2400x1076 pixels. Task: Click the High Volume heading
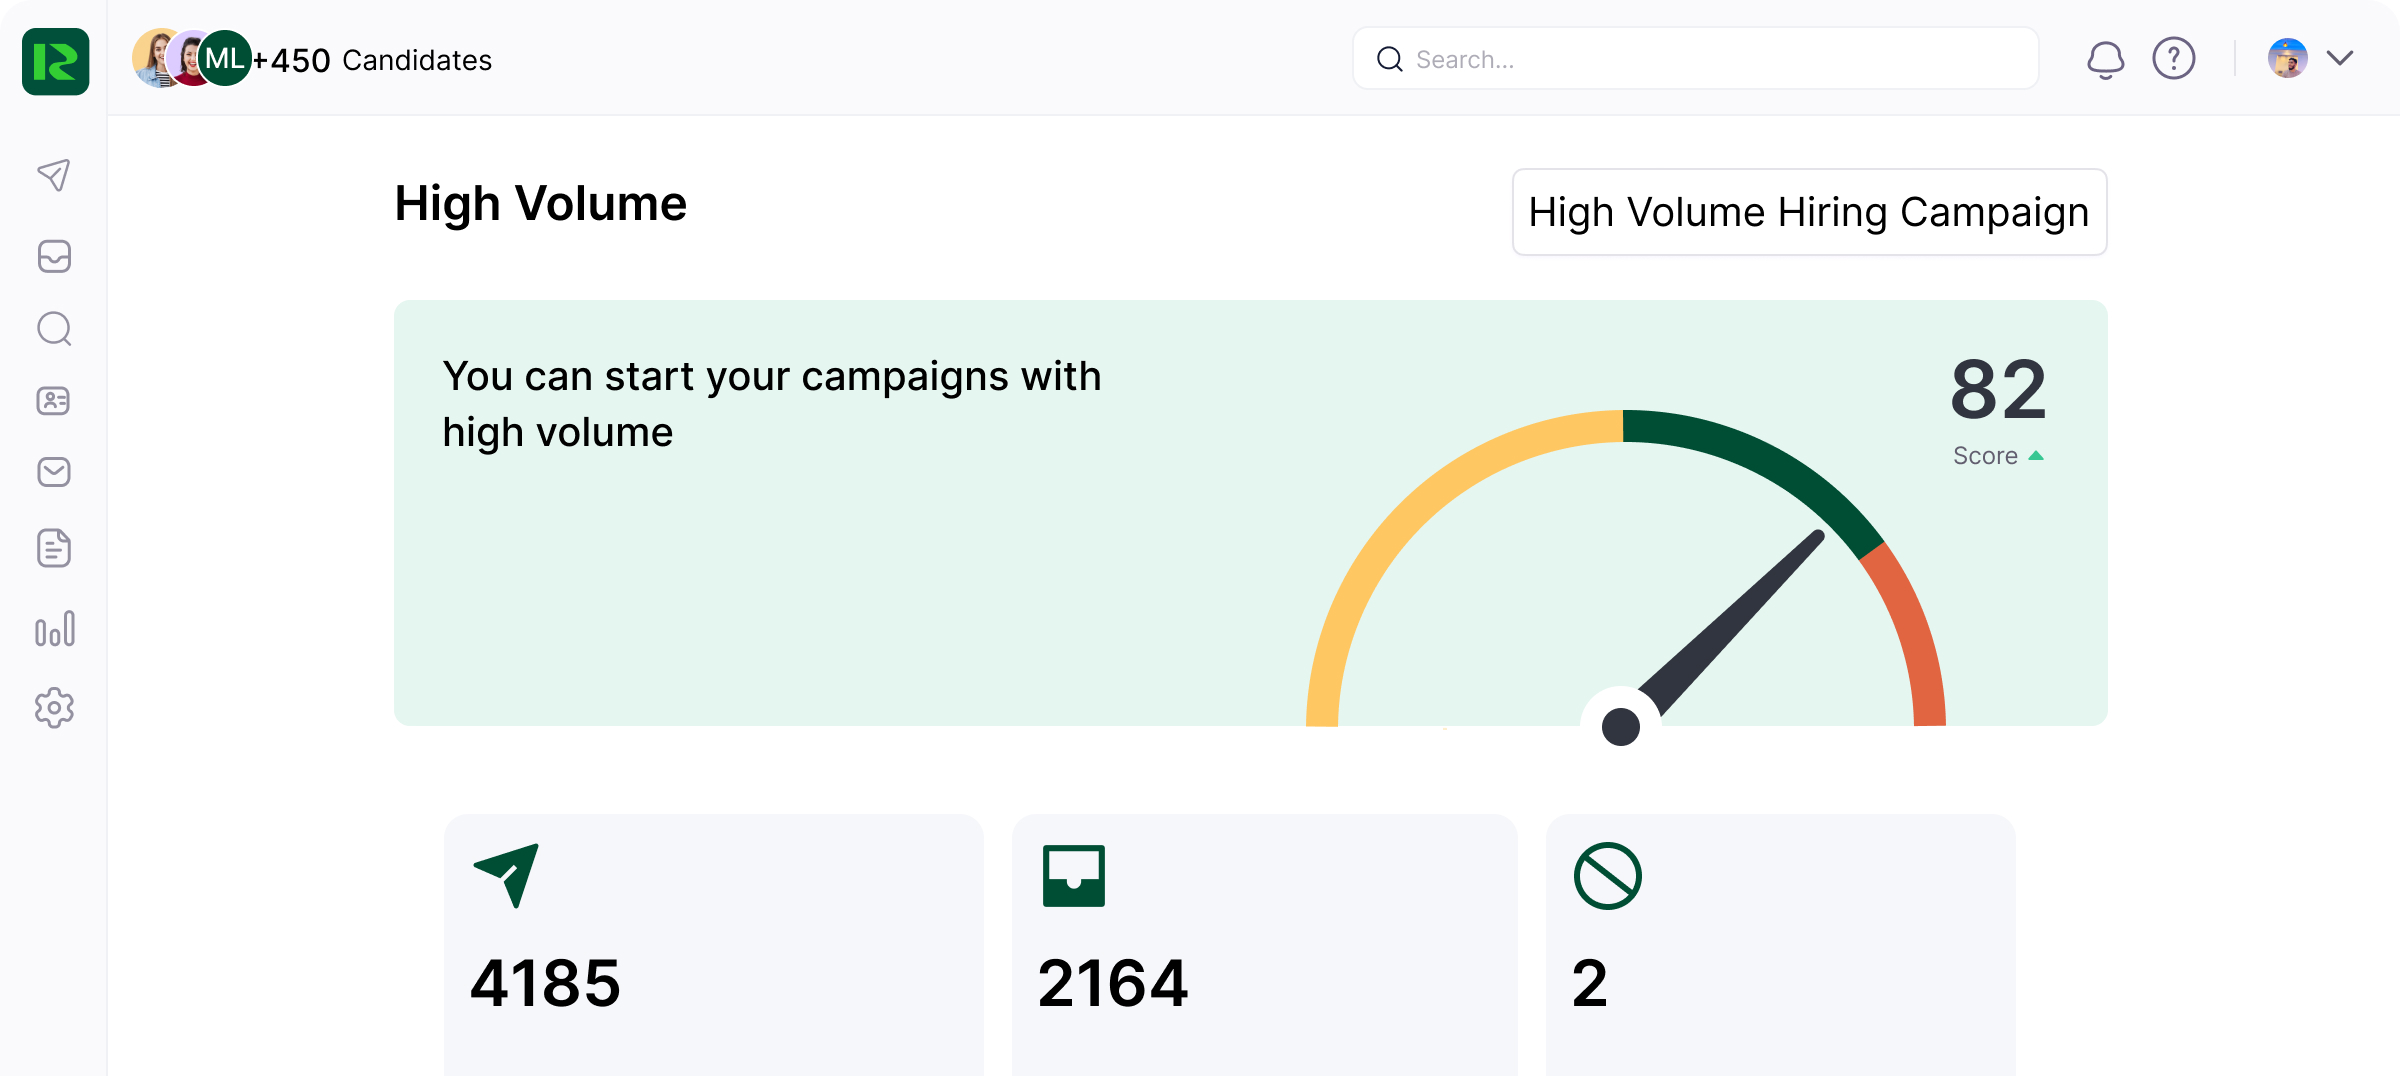click(541, 203)
